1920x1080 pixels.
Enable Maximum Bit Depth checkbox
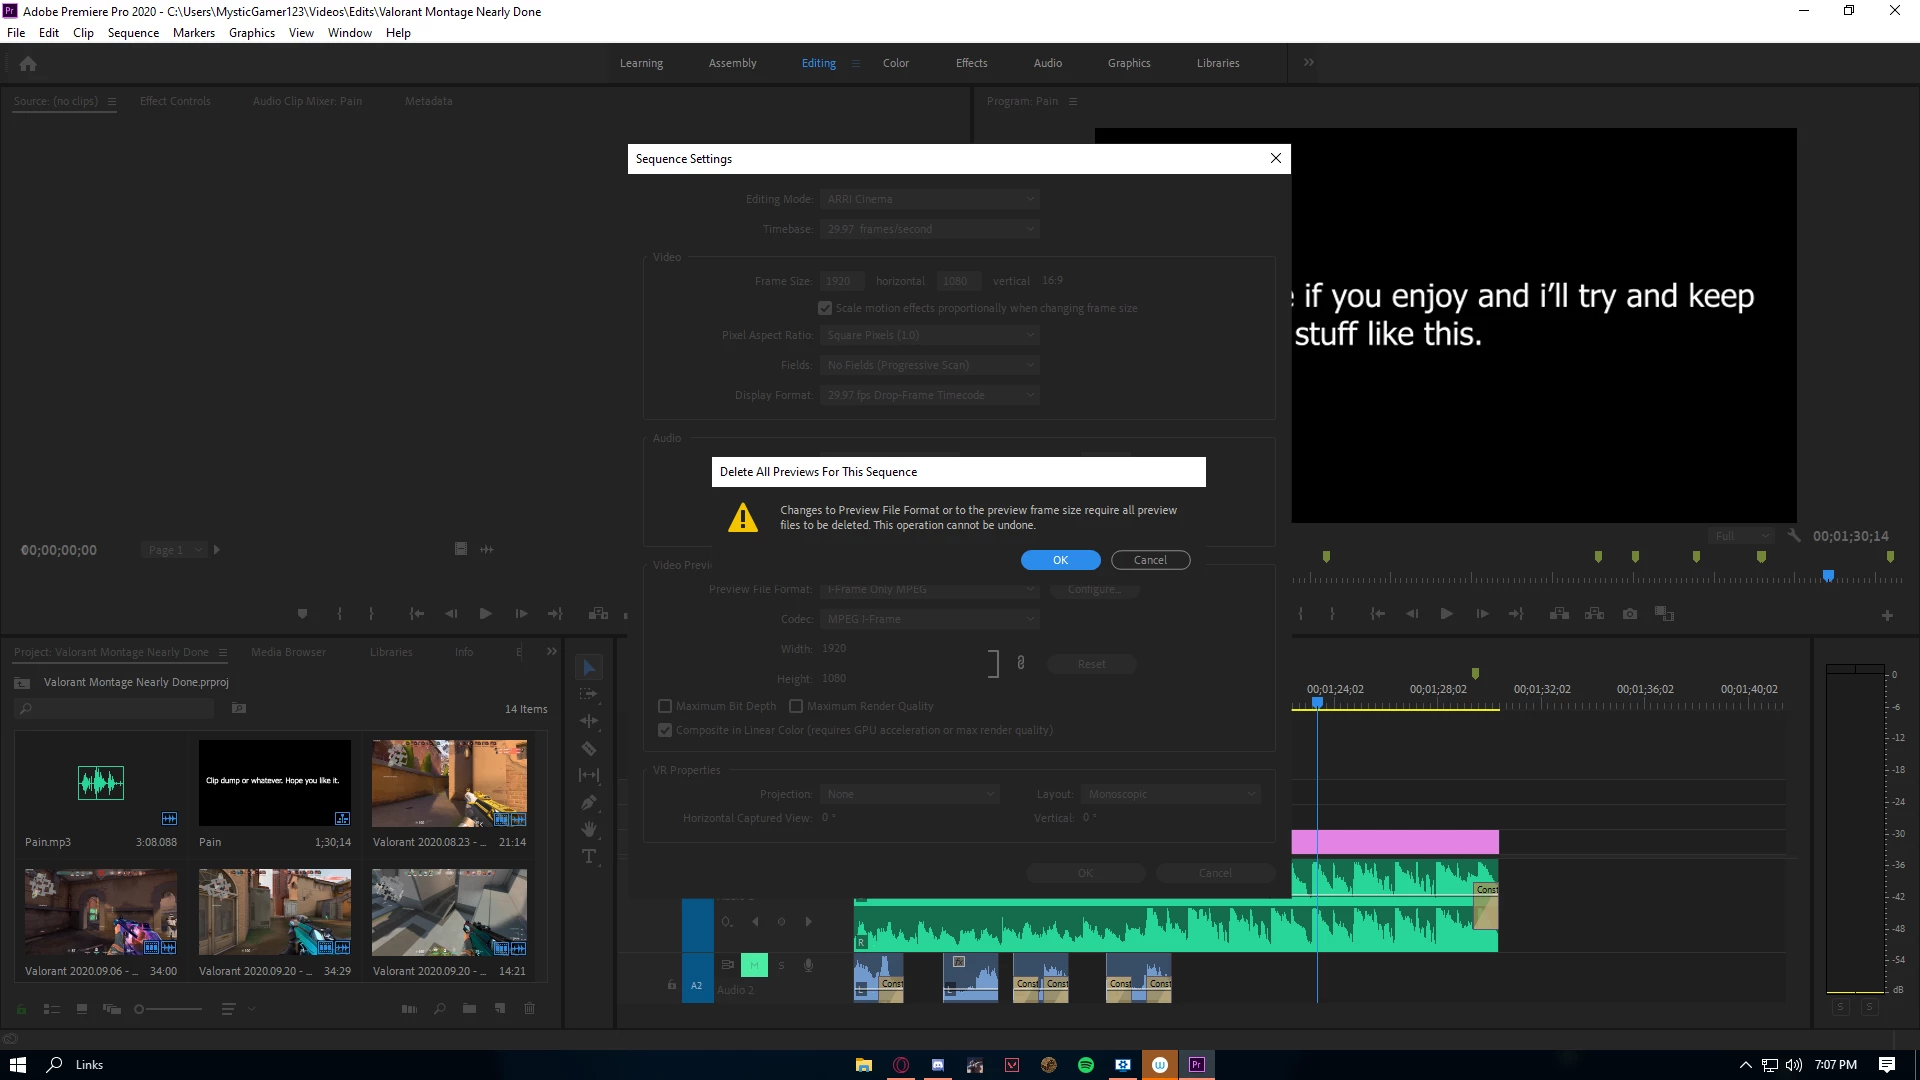tap(665, 706)
